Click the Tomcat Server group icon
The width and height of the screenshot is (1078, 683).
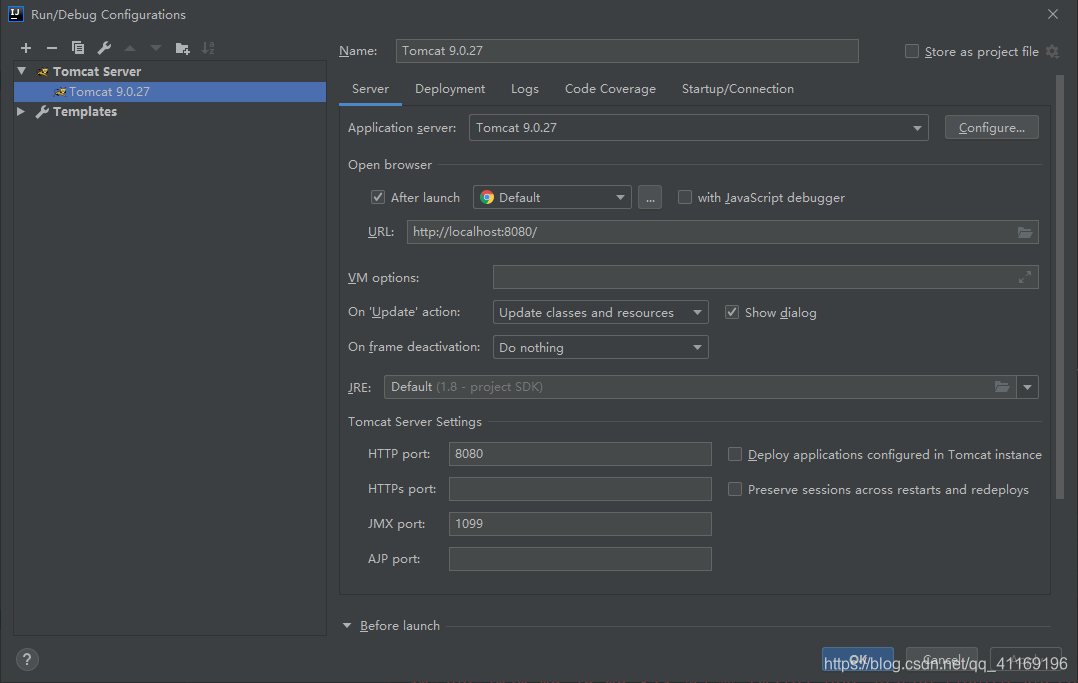coord(43,72)
